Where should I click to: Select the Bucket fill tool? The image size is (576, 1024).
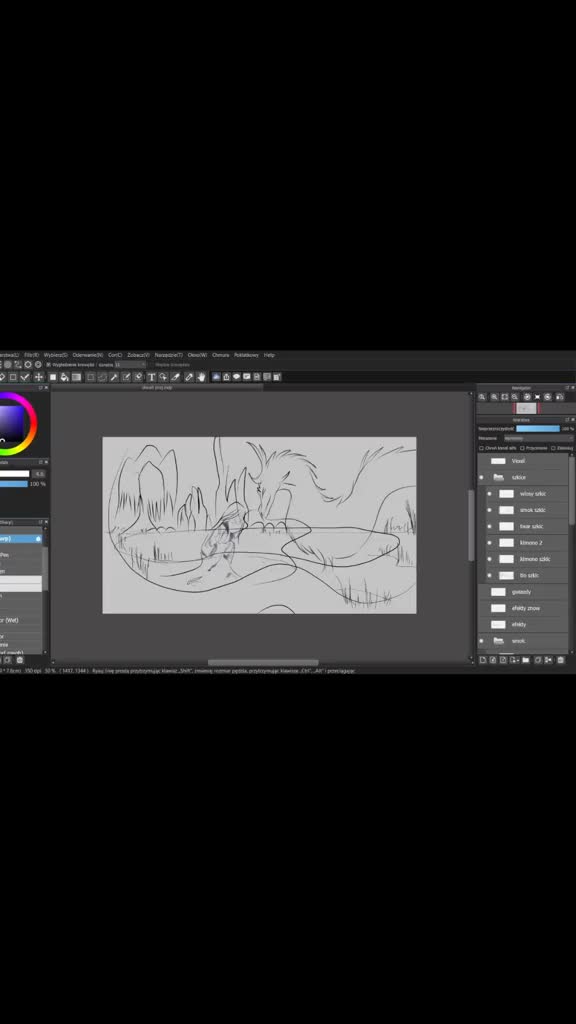click(x=65, y=377)
